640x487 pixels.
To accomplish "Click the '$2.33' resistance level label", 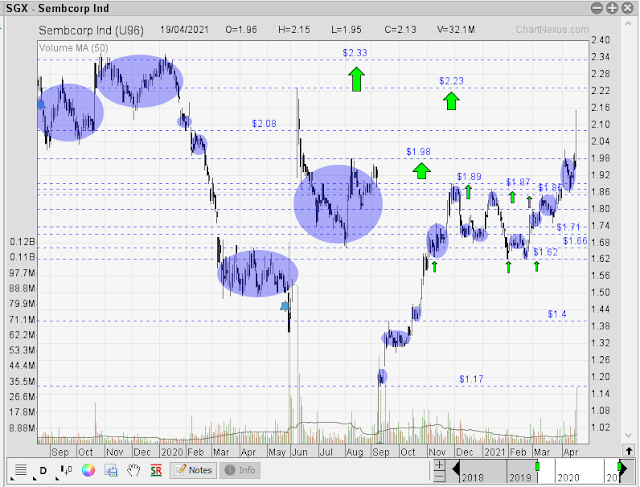I will (355, 53).
